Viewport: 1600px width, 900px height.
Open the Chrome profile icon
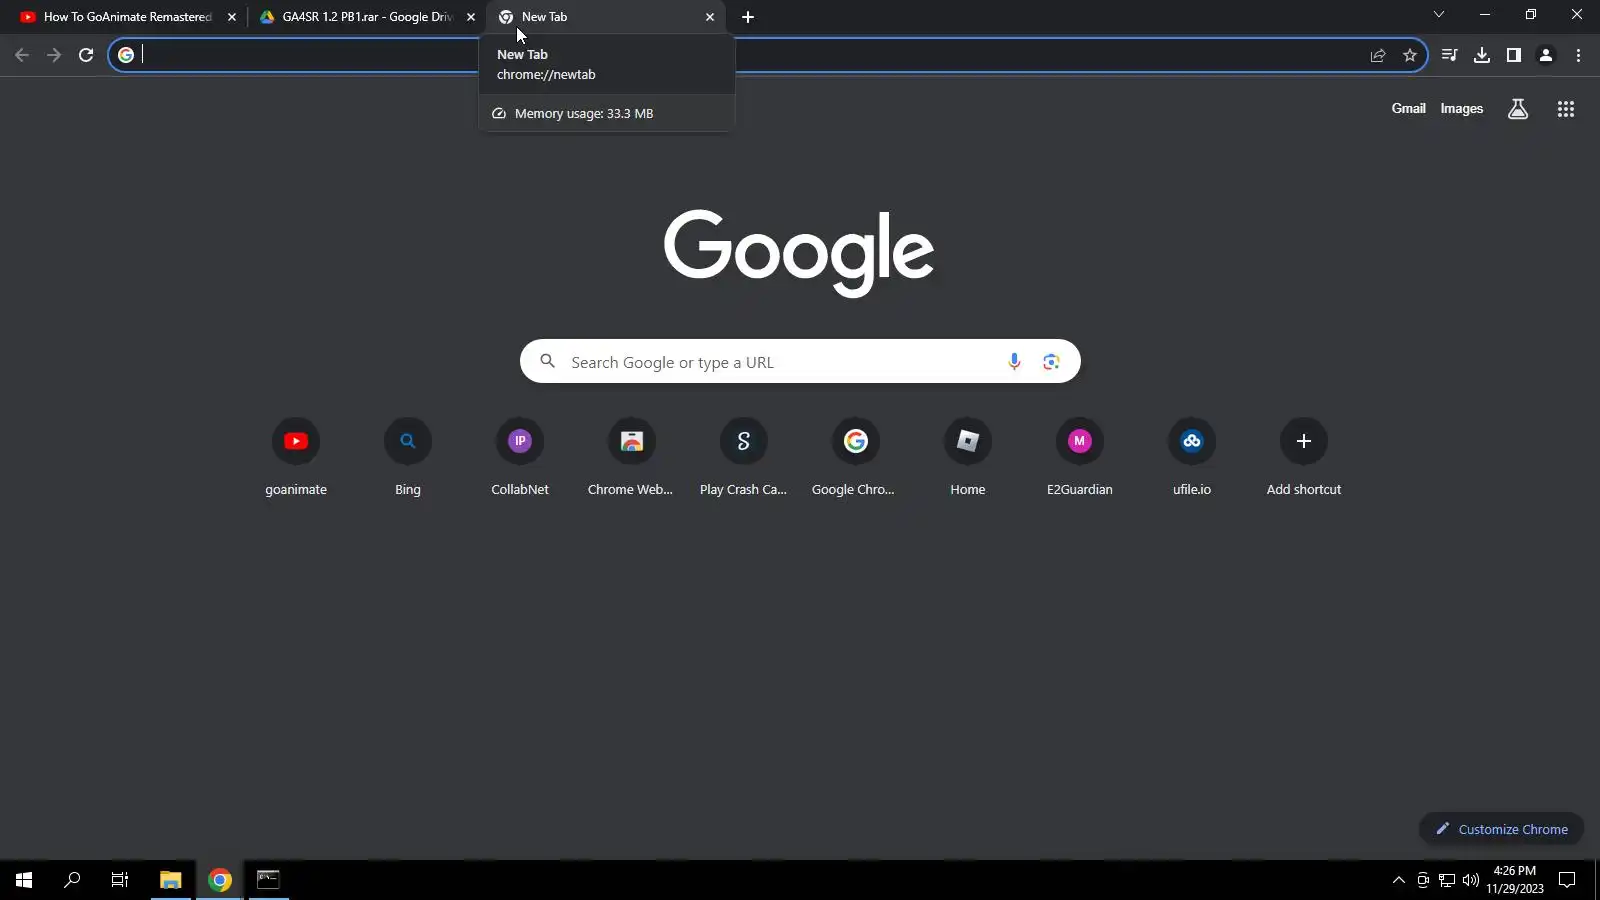1546,55
